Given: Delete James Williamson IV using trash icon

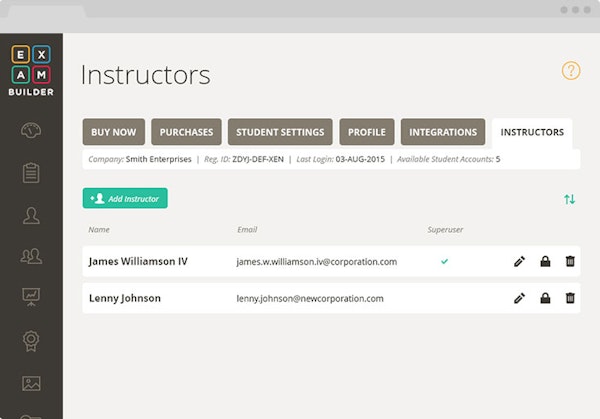Looking at the screenshot, I should click(x=570, y=262).
